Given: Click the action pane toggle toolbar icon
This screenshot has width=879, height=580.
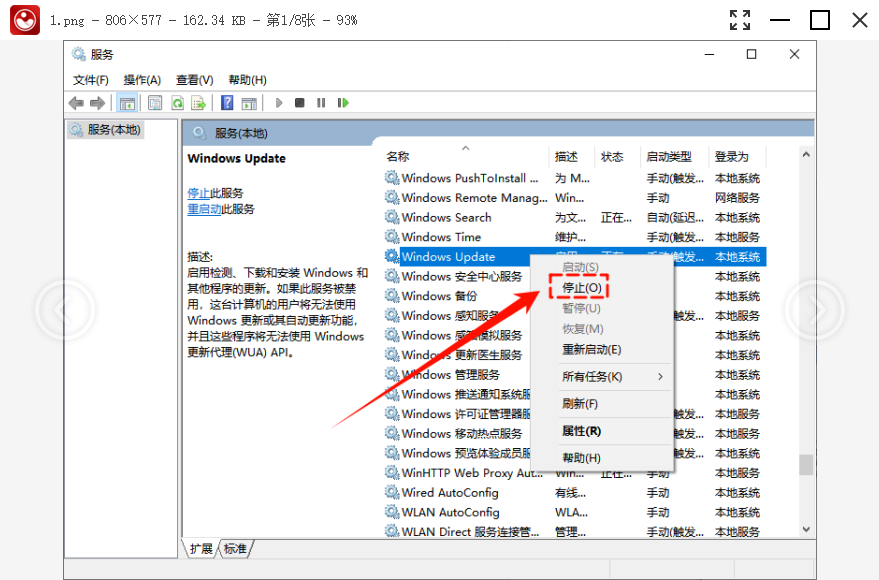Looking at the screenshot, I should point(249,103).
